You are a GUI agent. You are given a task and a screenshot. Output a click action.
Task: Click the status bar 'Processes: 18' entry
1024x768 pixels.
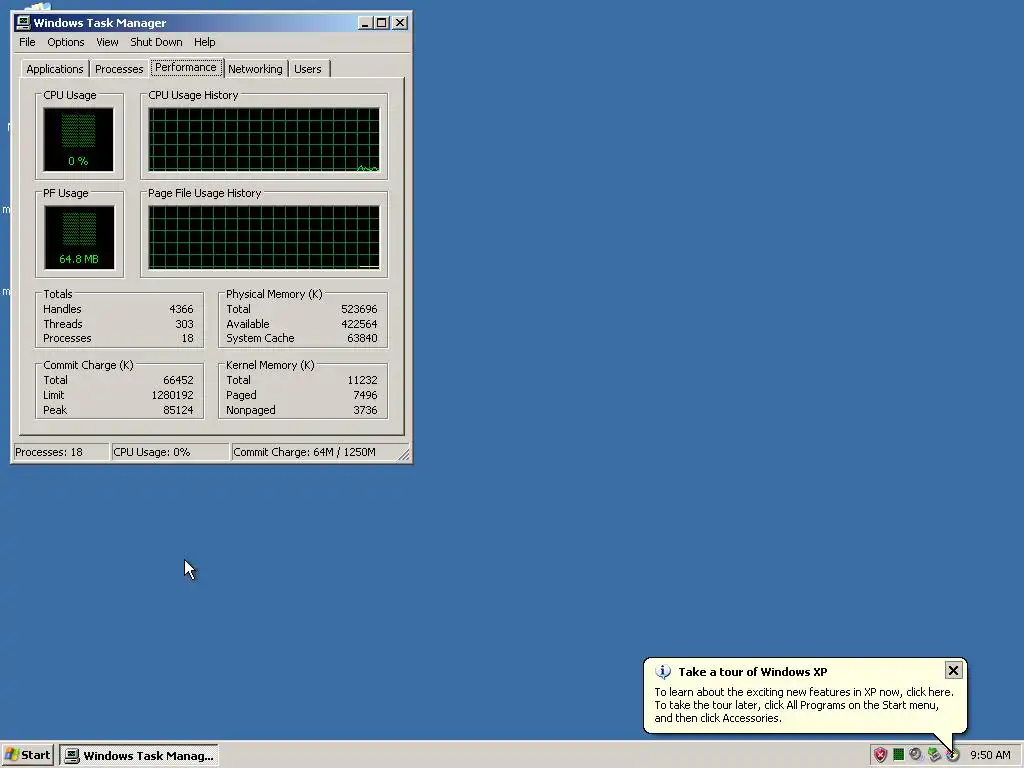pos(61,452)
